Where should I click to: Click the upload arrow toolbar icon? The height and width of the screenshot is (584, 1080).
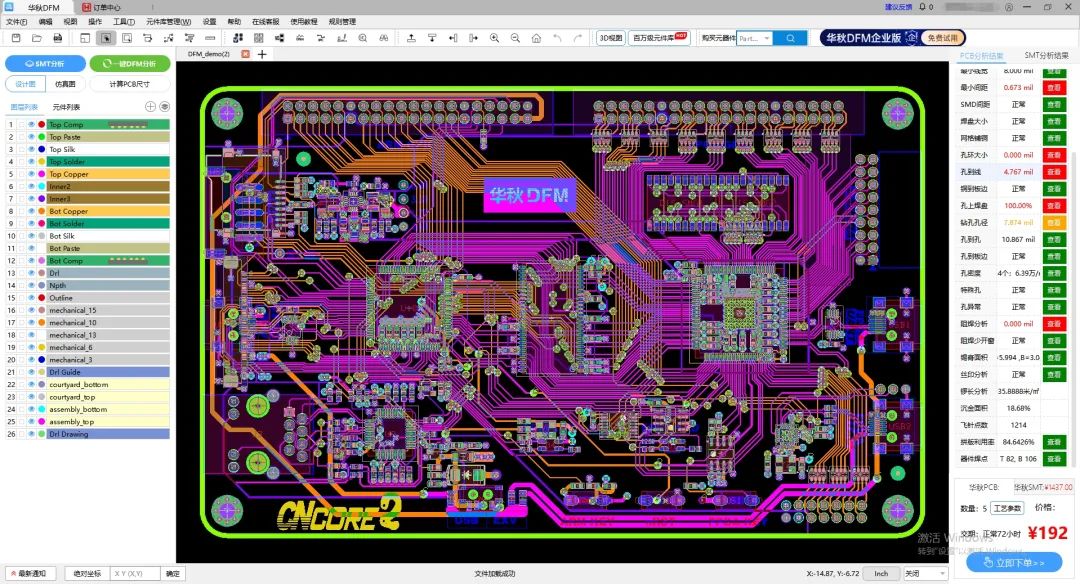click(411, 38)
